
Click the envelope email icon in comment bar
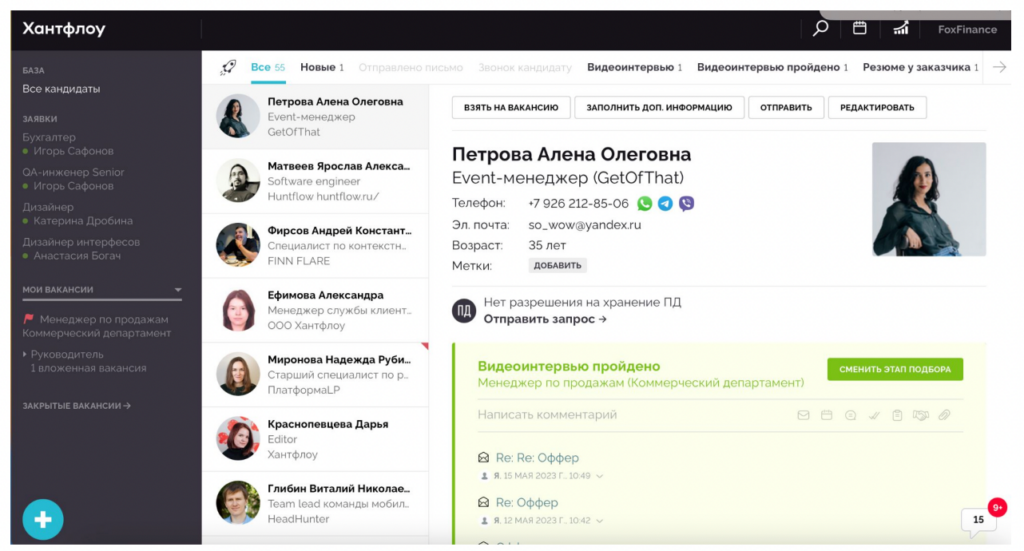coord(803,415)
